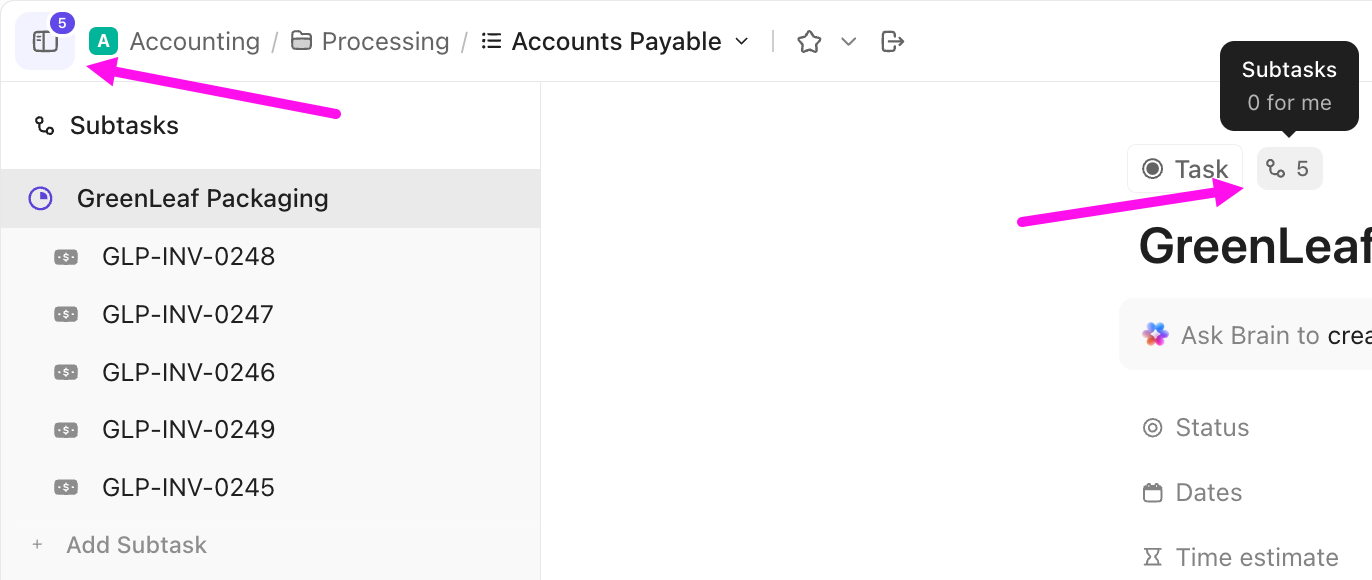
Task: Select the Task type pill
Action: coord(1184,168)
